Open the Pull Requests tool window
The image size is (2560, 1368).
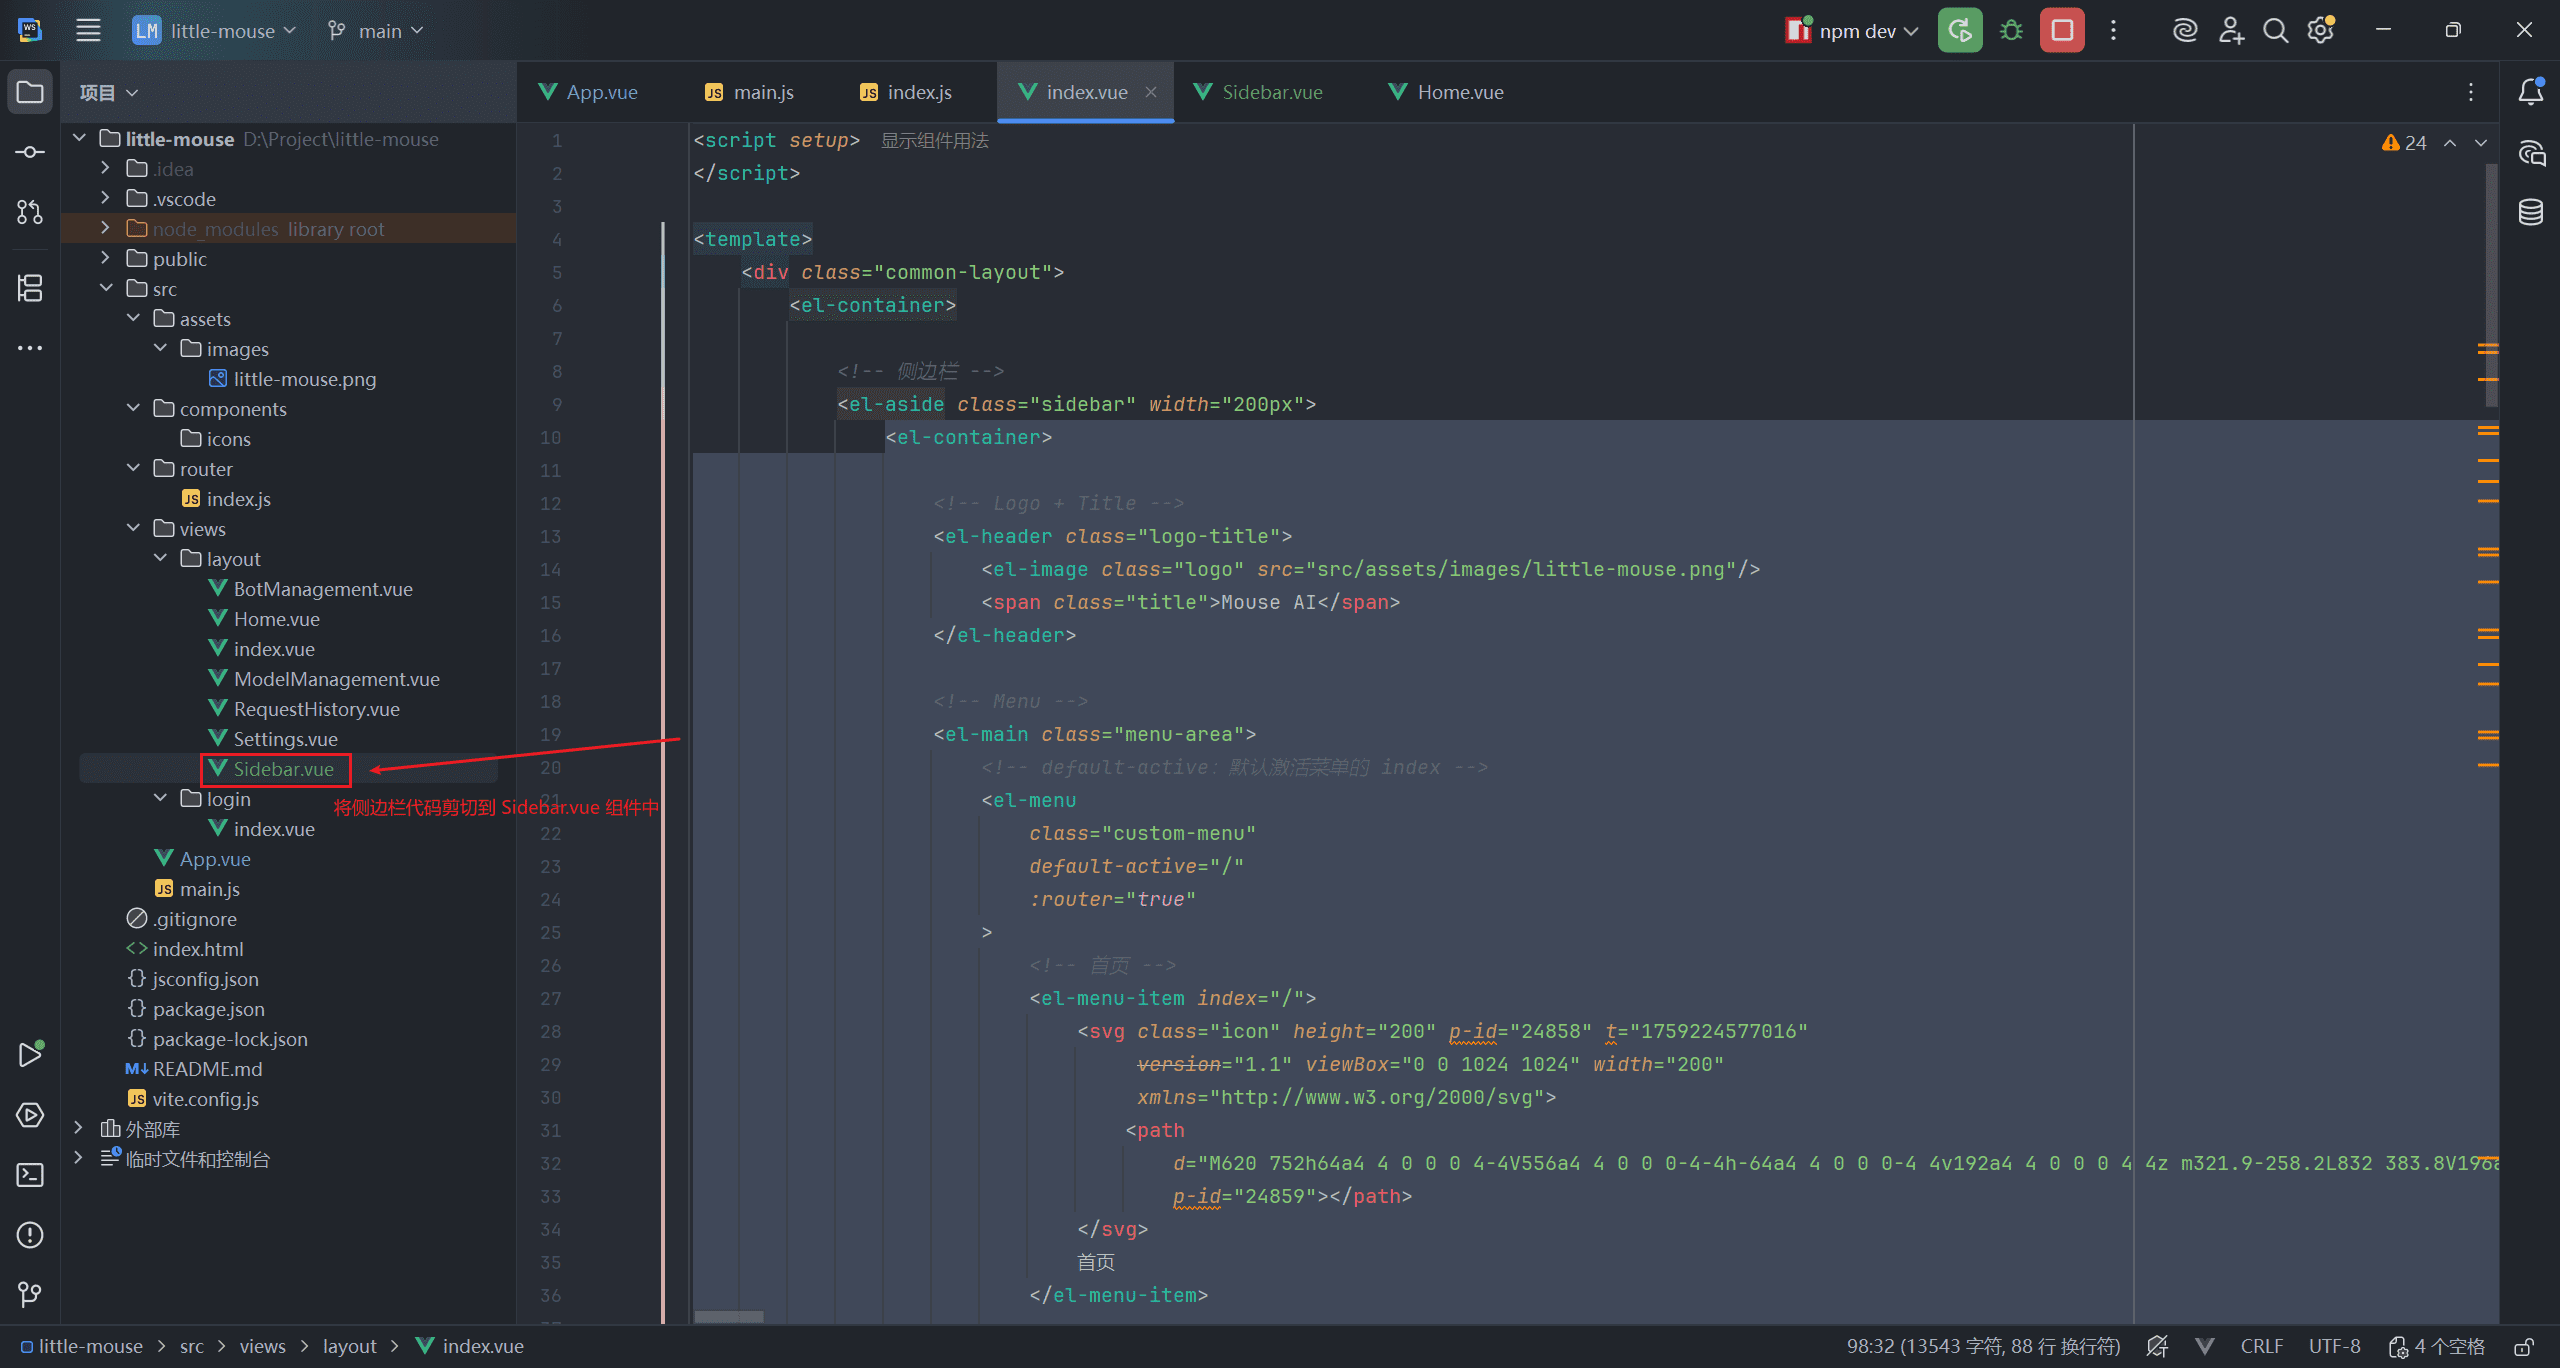(30, 212)
